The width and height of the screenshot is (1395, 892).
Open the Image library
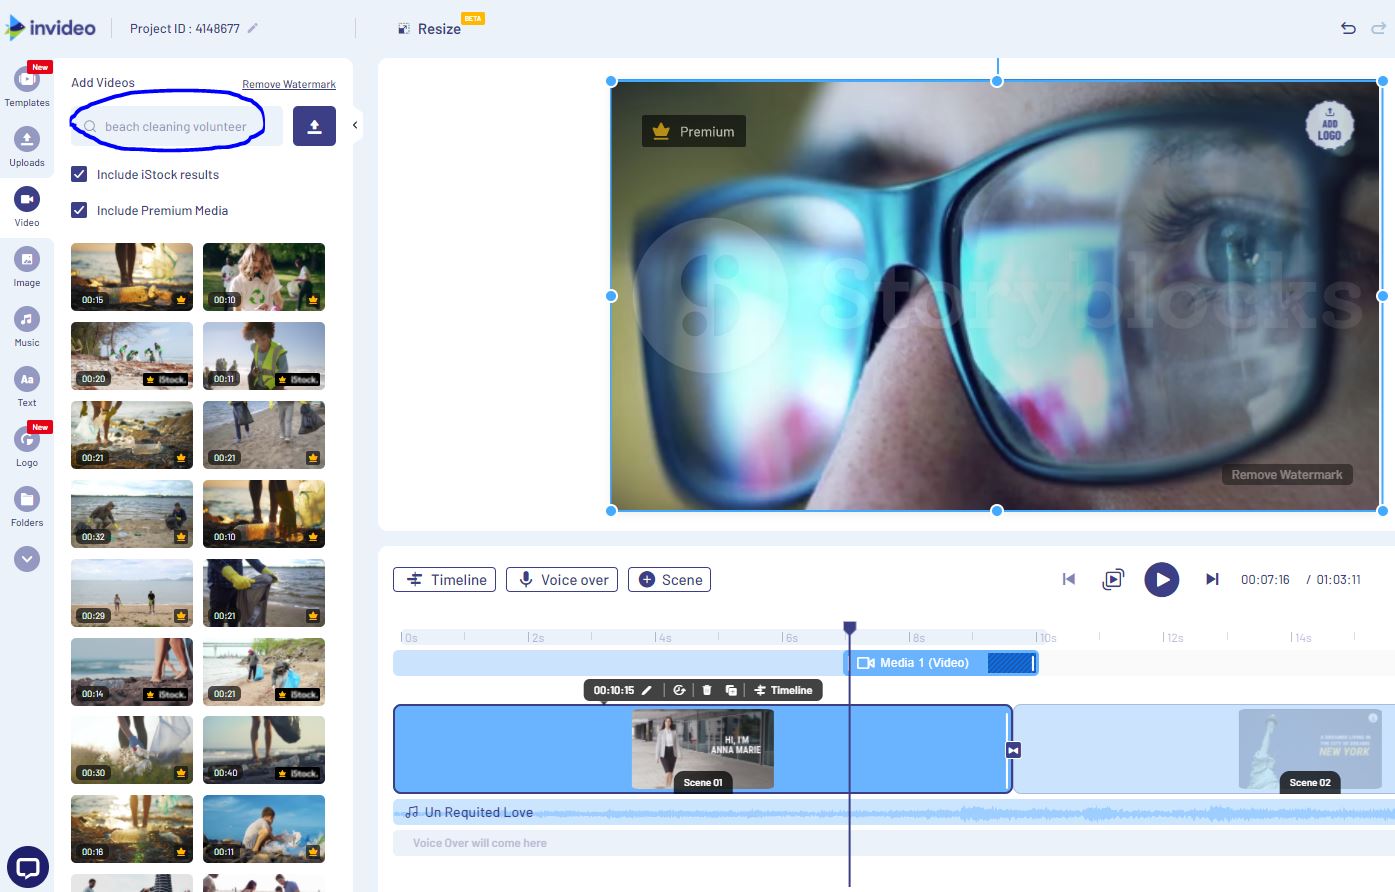[27, 266]
